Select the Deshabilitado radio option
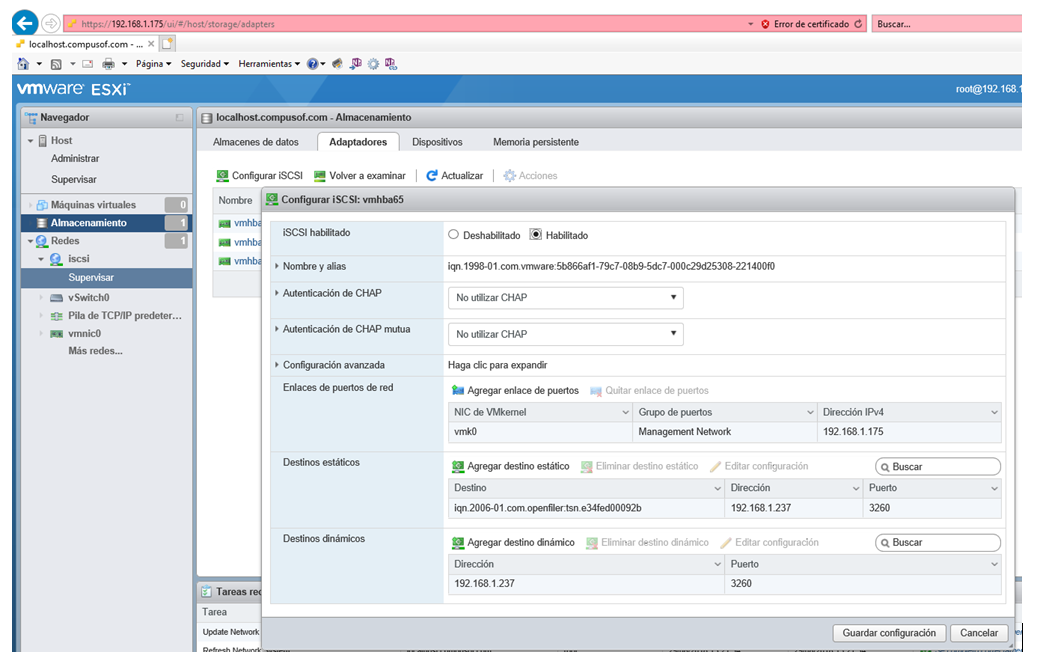Viewport: 1041px width, 671px height. [453, 234]
